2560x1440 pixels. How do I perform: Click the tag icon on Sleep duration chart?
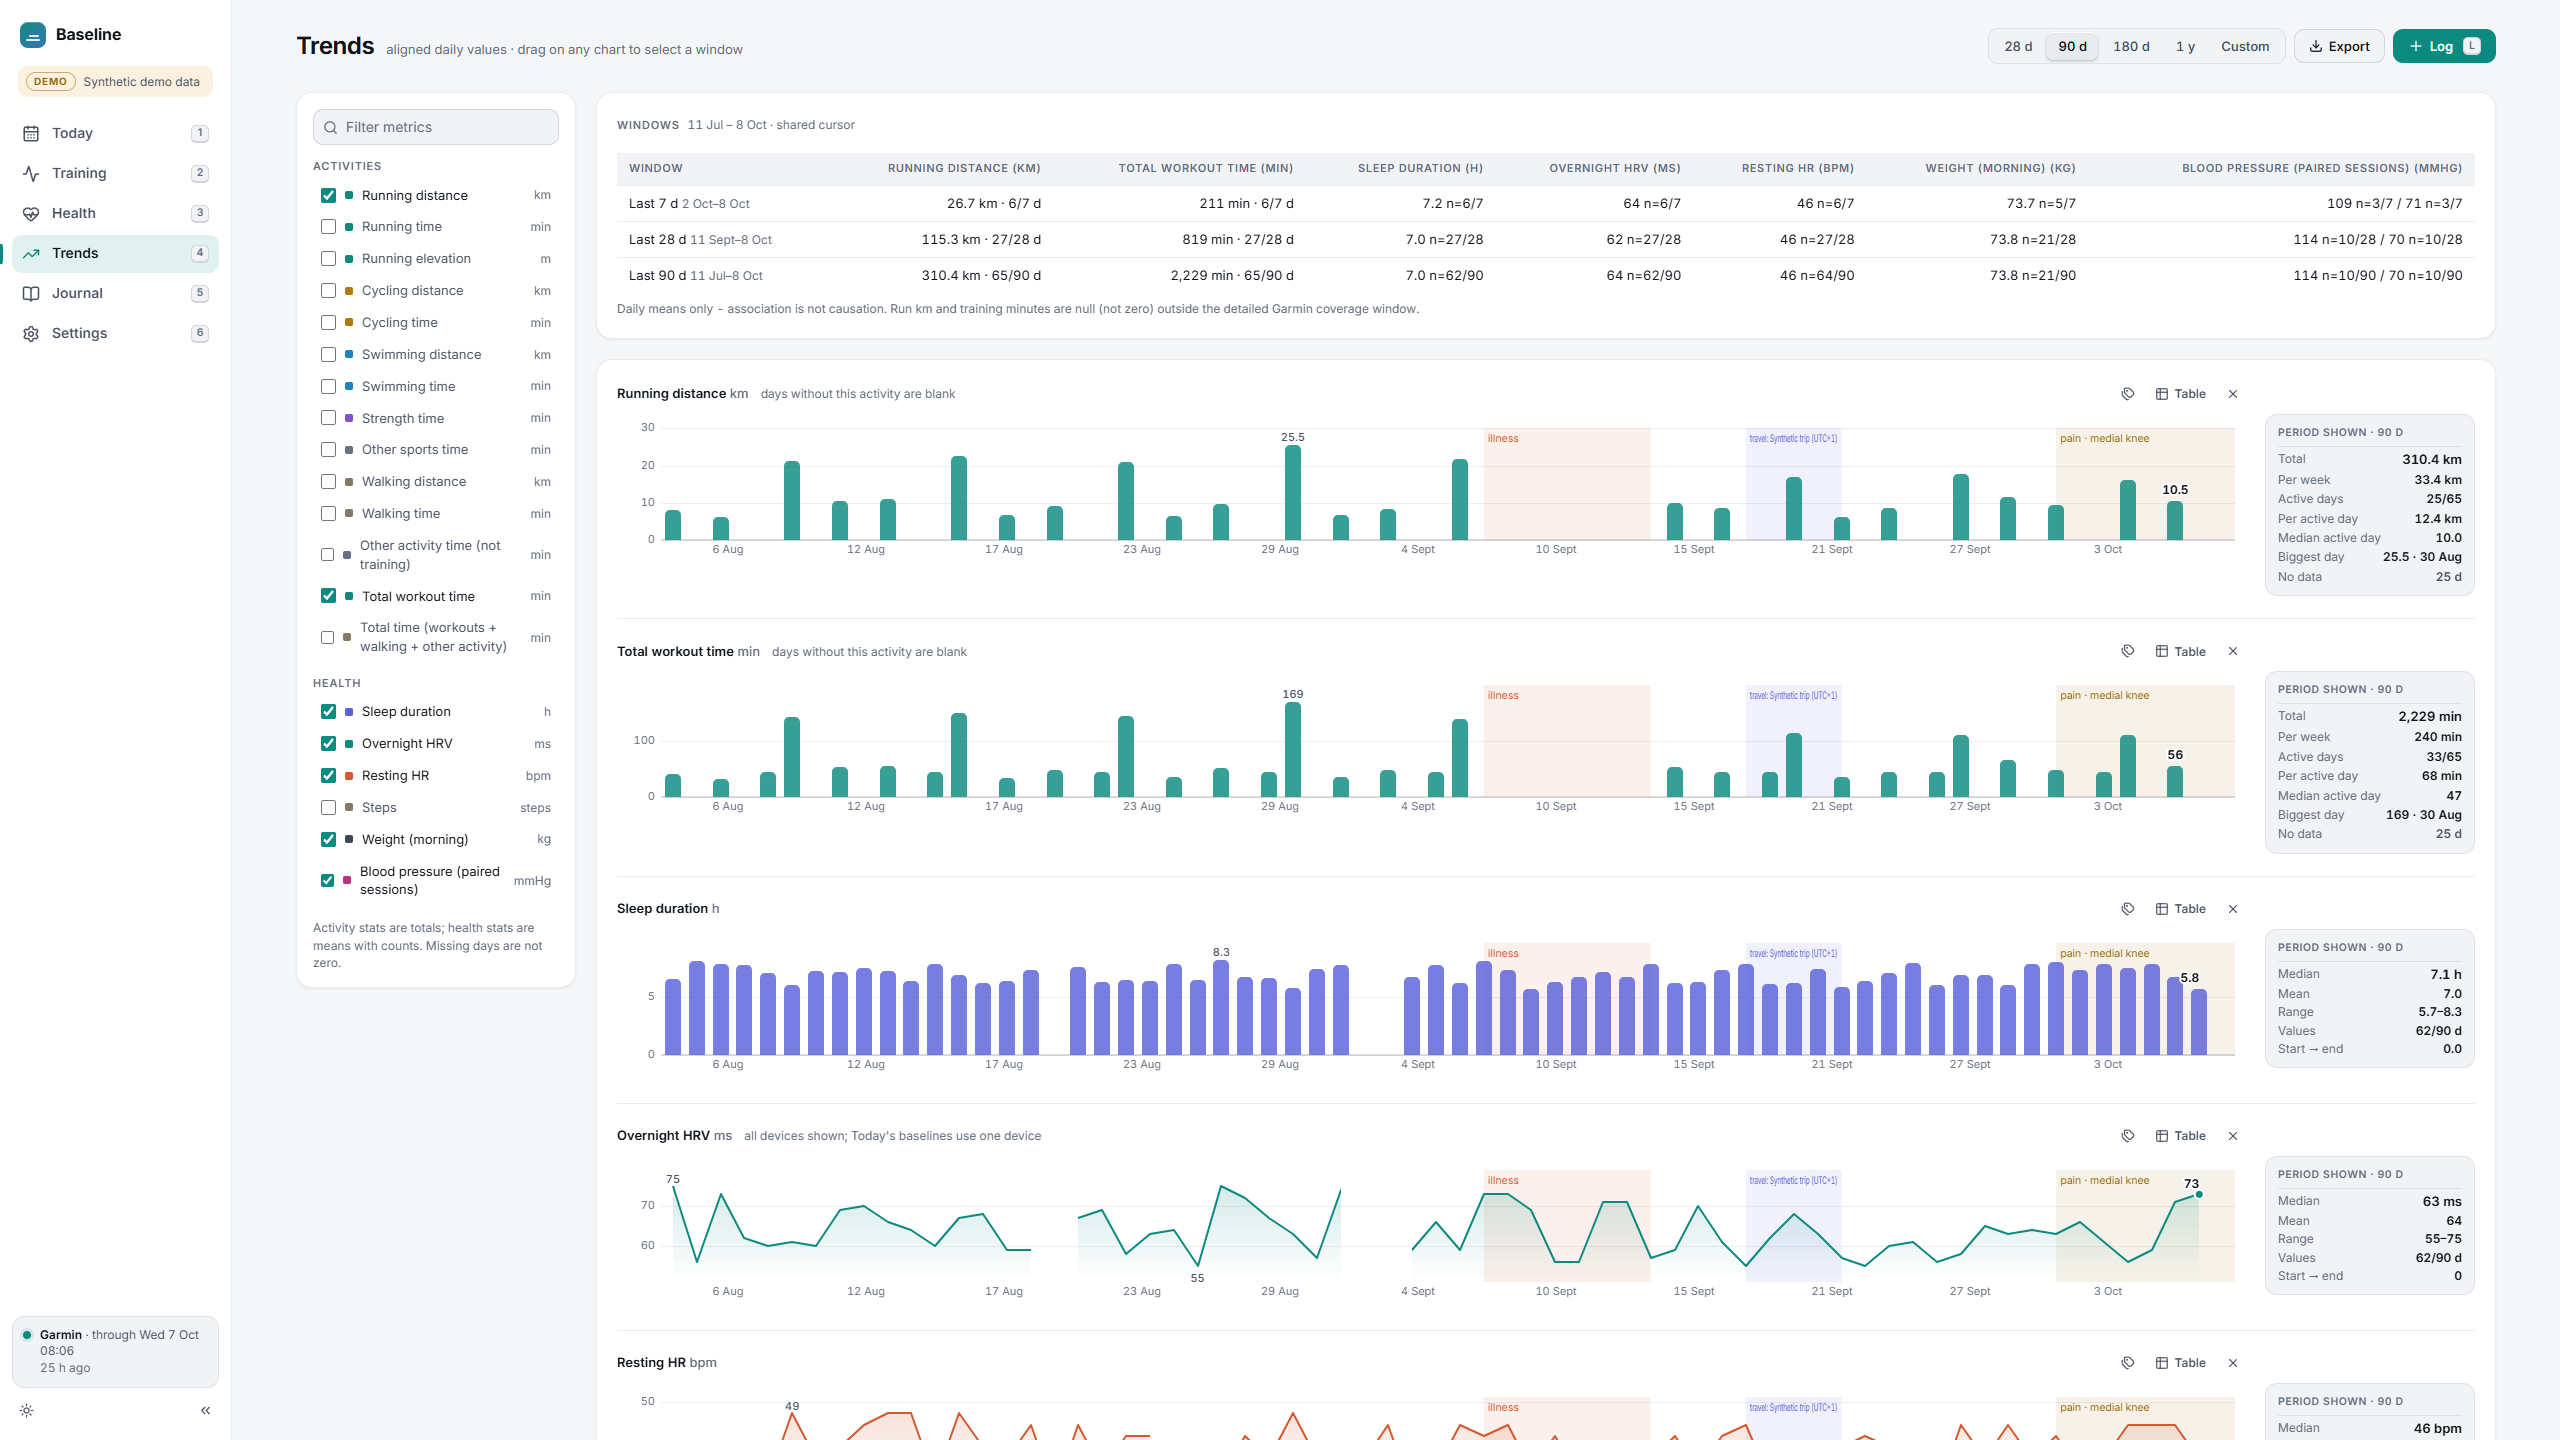click(2128, 909)
